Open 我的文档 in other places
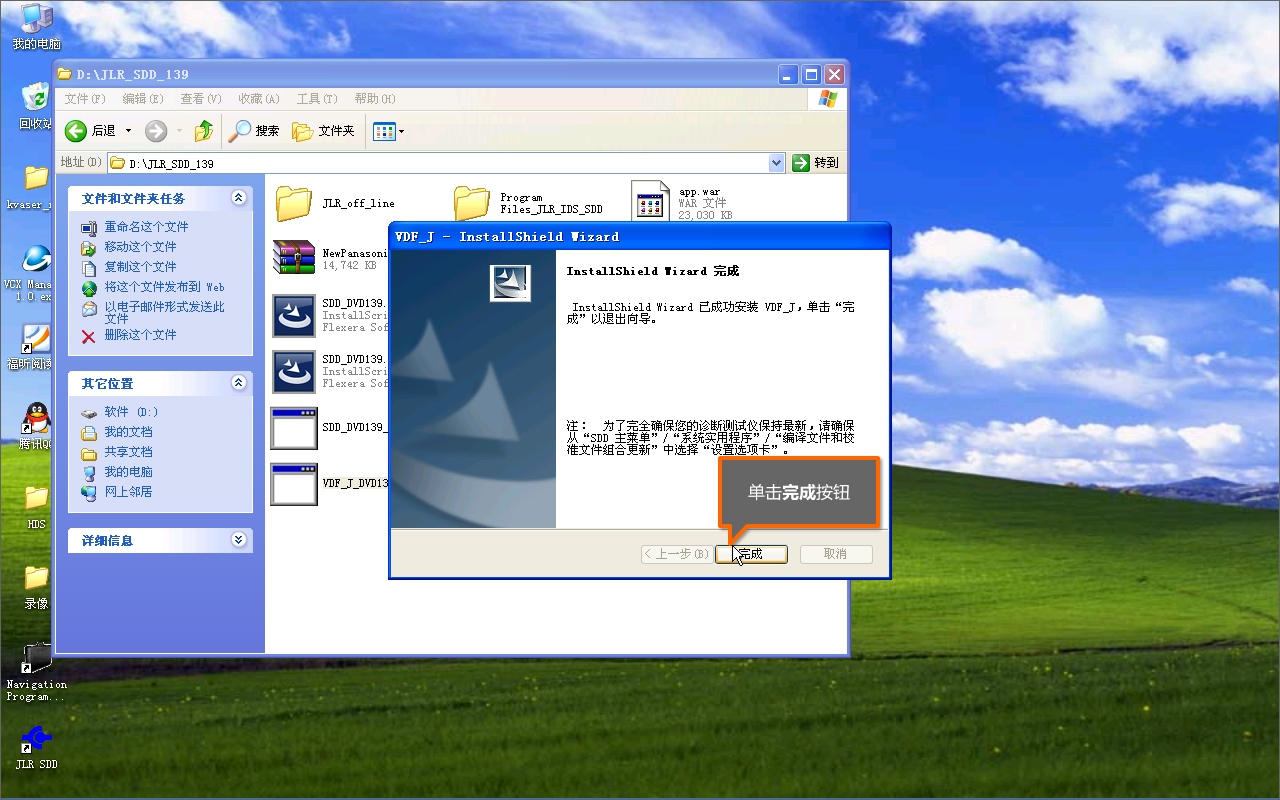Screen dimensions: 1280x800 (x=128, y=432)
